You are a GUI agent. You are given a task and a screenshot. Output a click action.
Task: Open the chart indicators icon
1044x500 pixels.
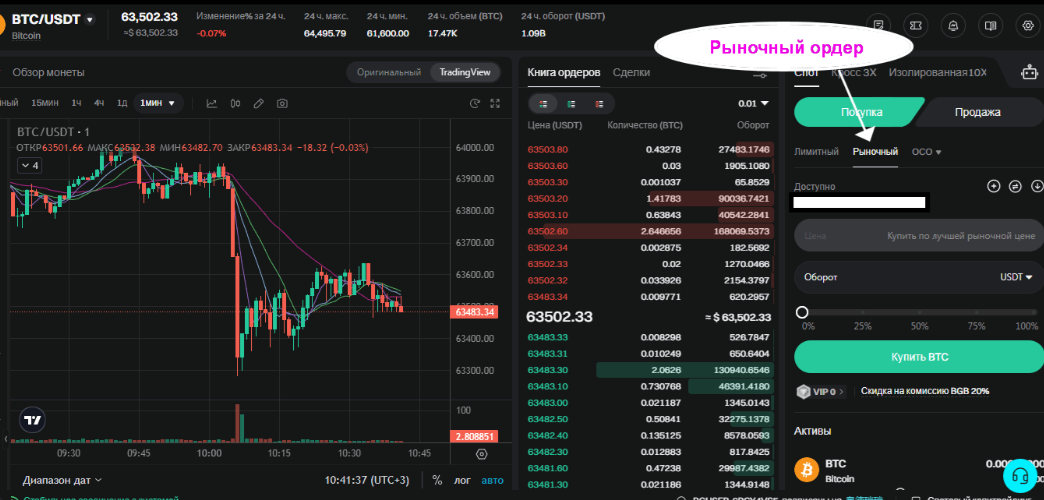[x=212, y=103]
